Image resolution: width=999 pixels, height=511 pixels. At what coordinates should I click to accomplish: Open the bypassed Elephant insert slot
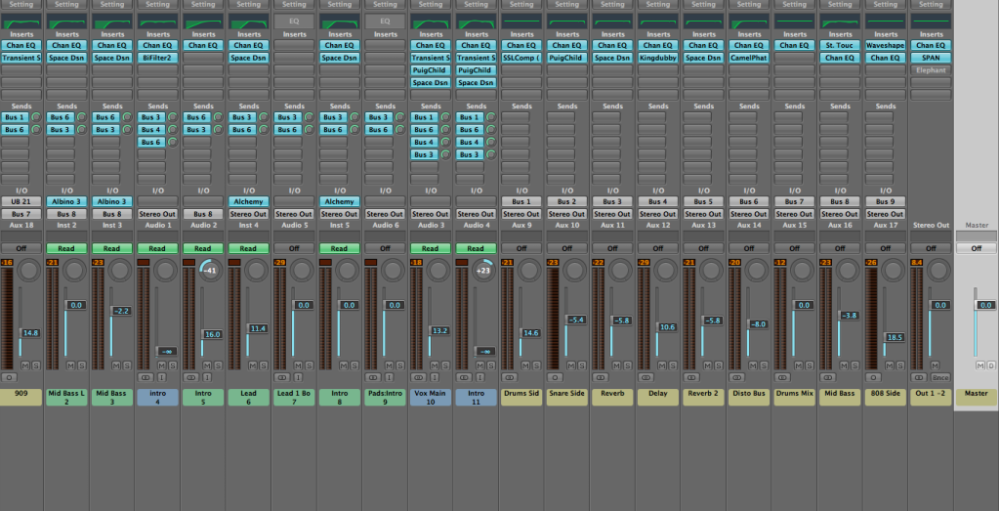pyautogui.click(x=931, y=70)
